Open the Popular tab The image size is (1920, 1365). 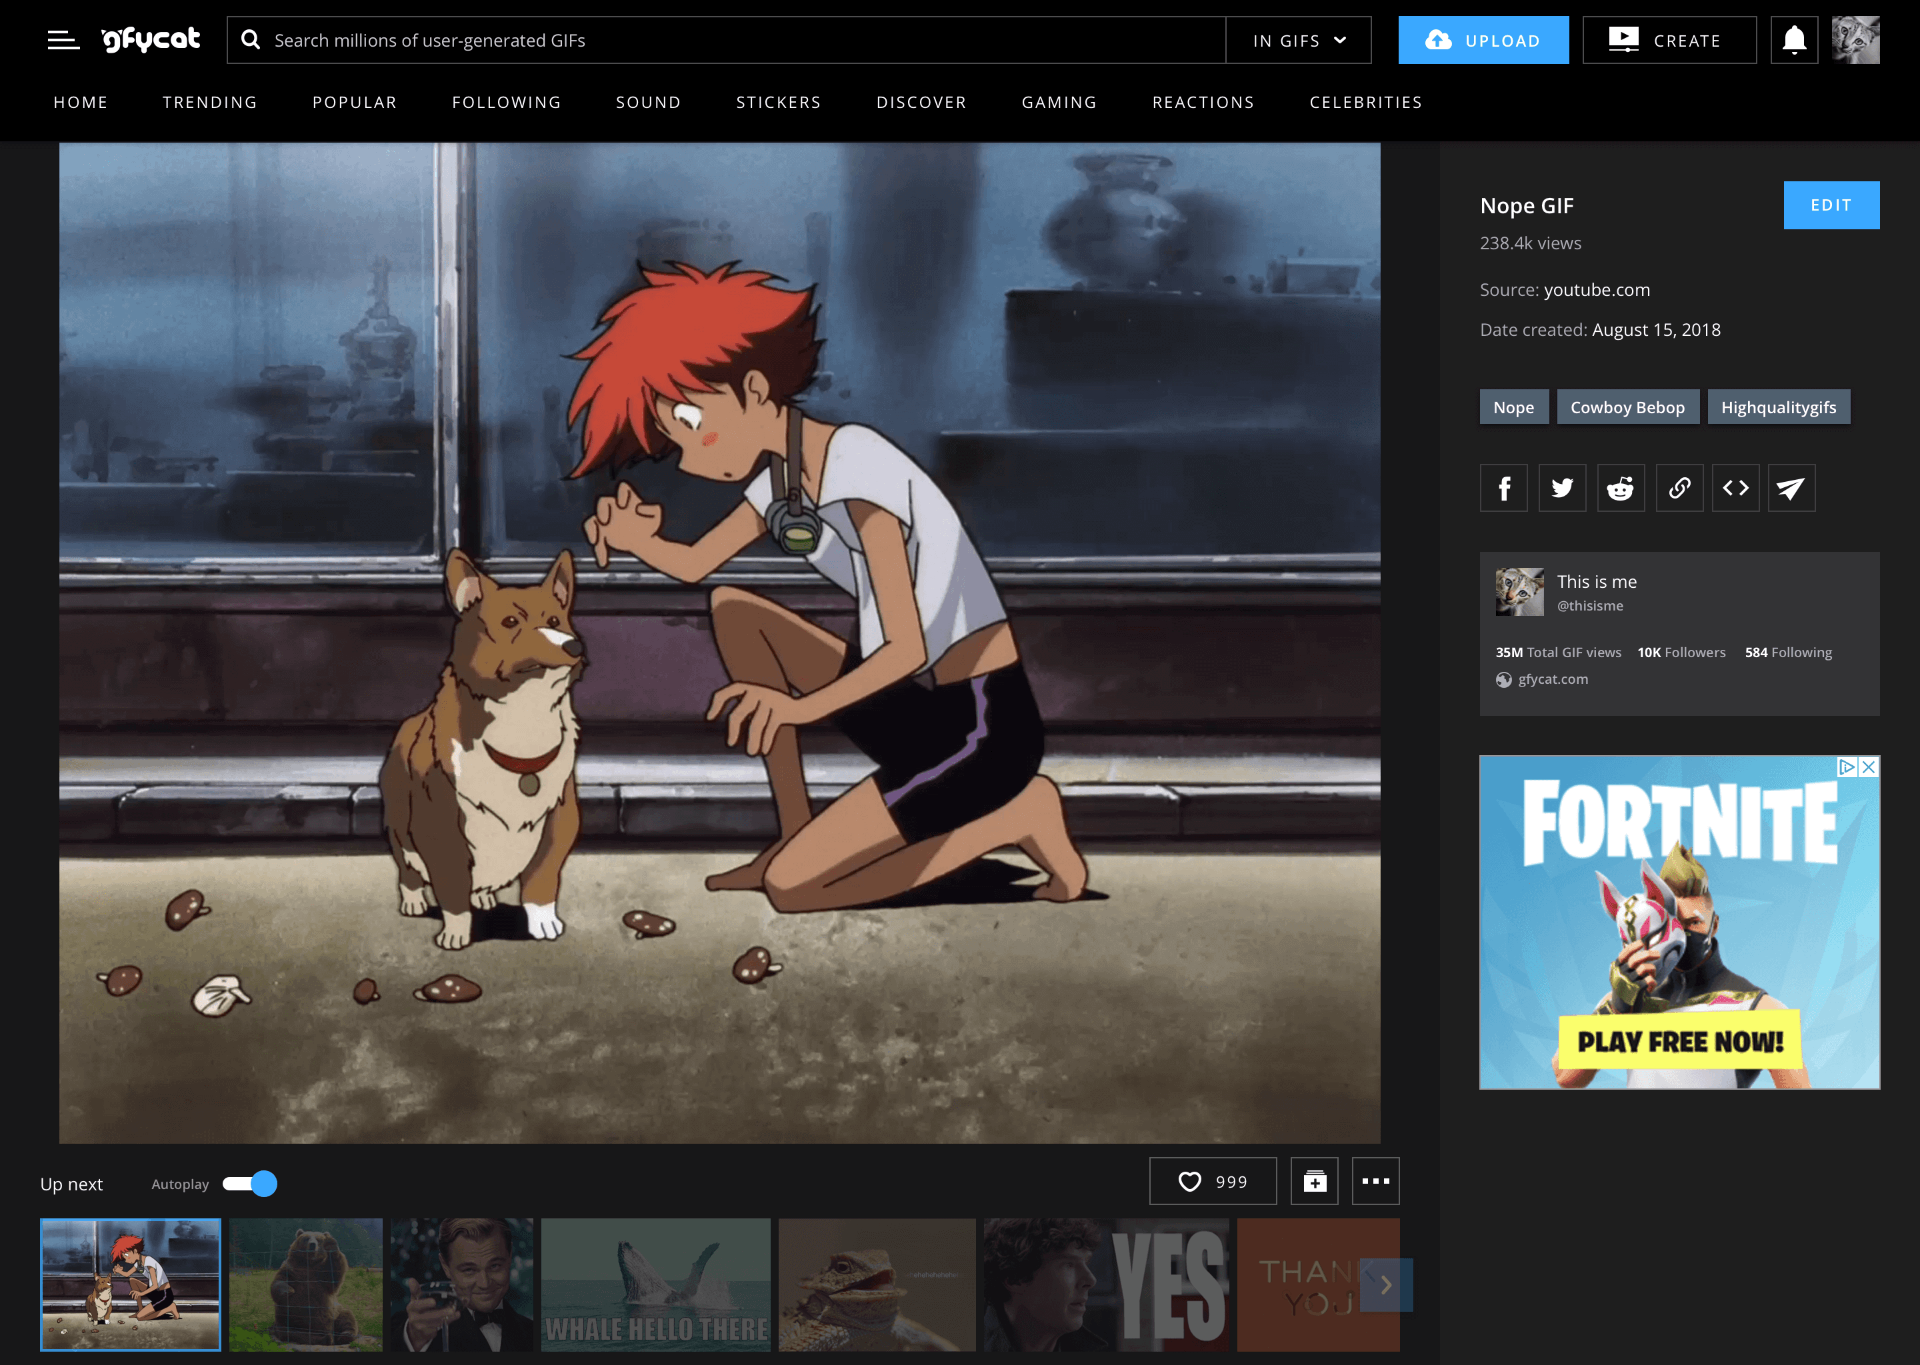coord(355,102)
